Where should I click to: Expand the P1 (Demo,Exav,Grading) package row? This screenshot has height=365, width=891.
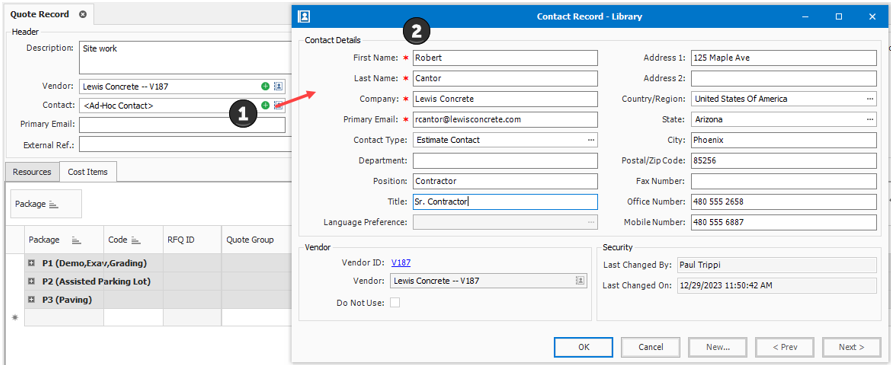tap(32, 263)
